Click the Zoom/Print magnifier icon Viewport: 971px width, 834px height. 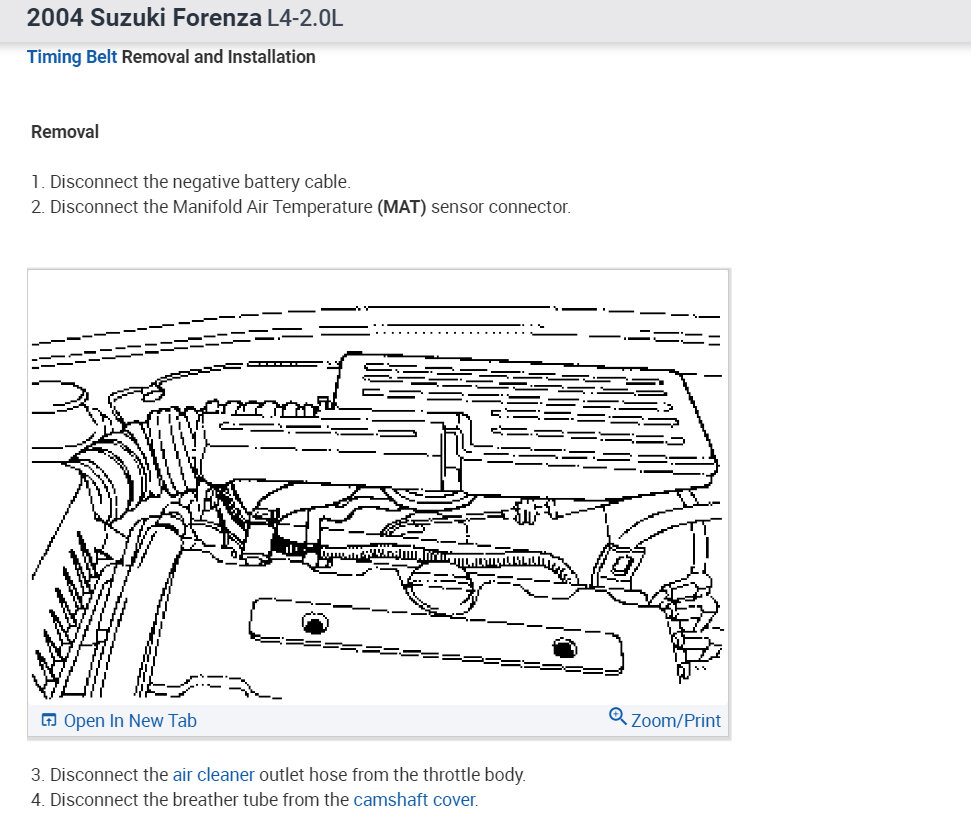617,716
